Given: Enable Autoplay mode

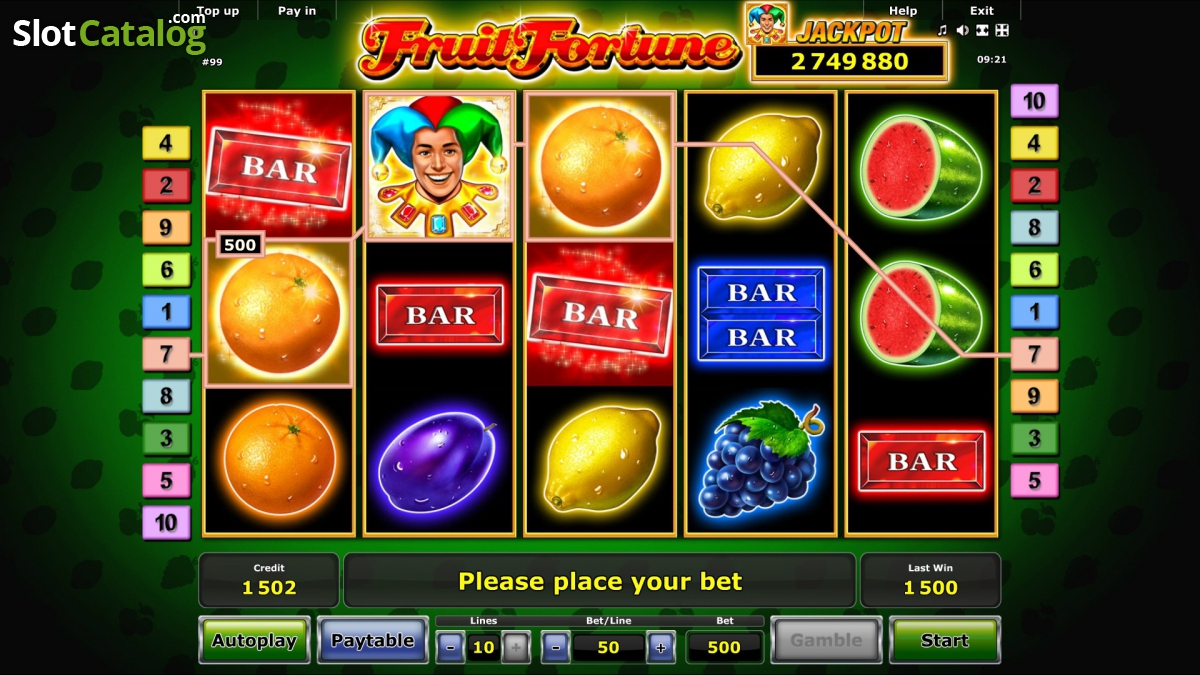Looking at the screenshot, I should click(x=254, y=640).
